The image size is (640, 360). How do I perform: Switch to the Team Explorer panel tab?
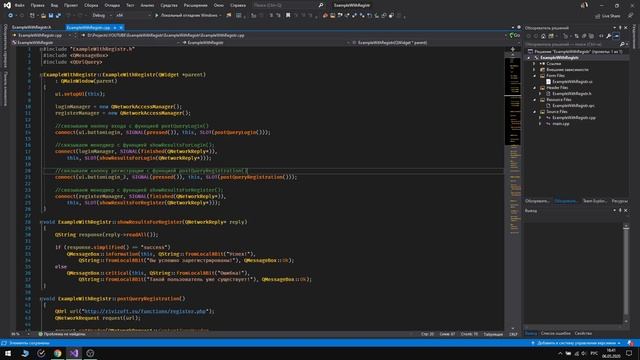click(x=594, y=201)
